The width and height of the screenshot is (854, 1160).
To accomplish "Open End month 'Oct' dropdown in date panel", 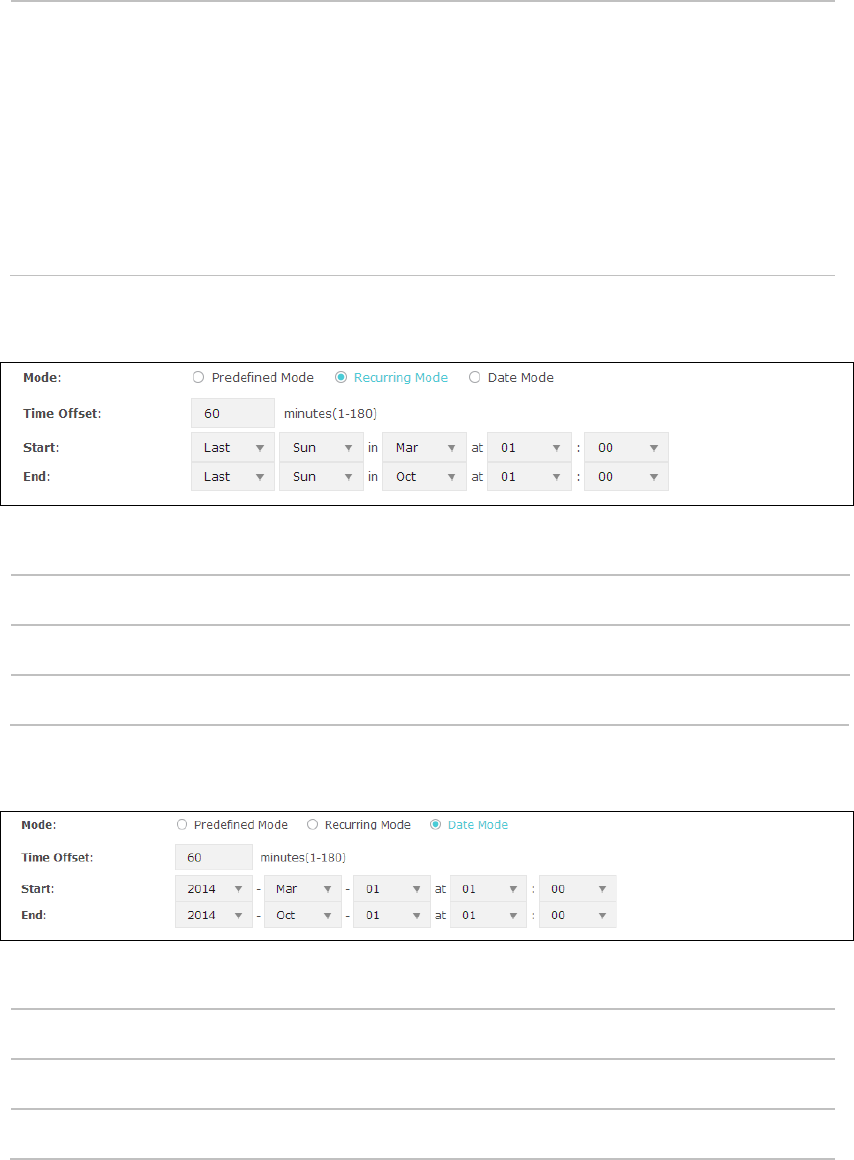I will pos(303,915).
